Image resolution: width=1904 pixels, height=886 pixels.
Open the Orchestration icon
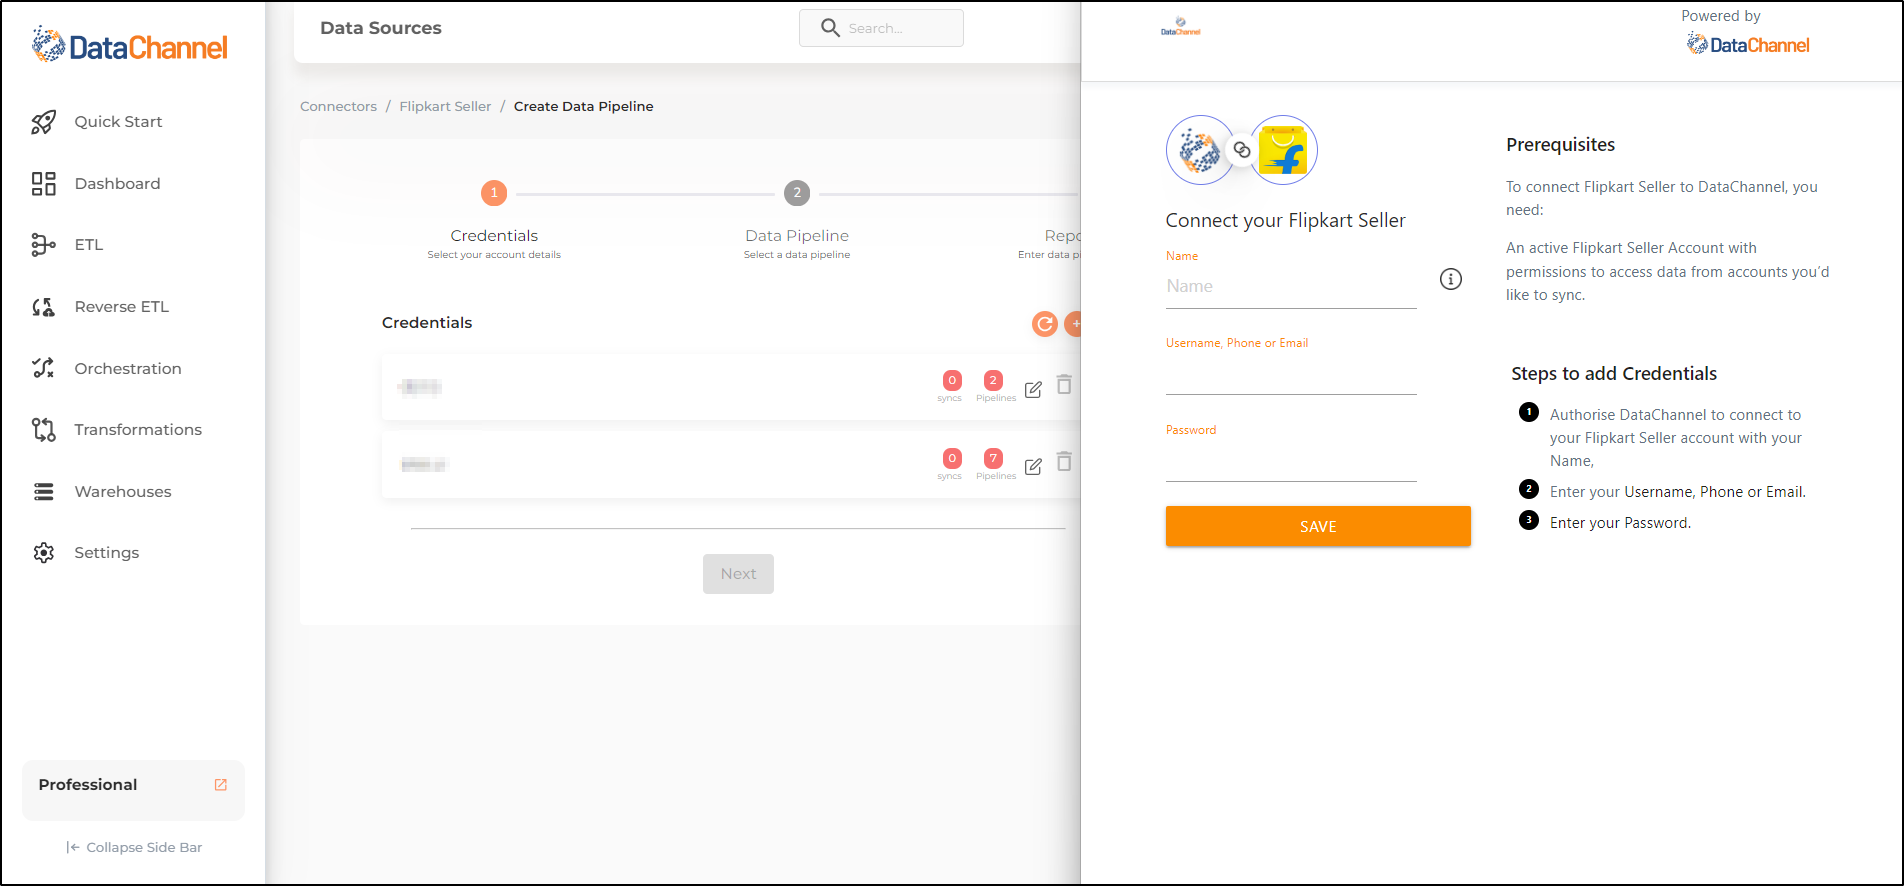pyautogui.click(x=43, y=368)
